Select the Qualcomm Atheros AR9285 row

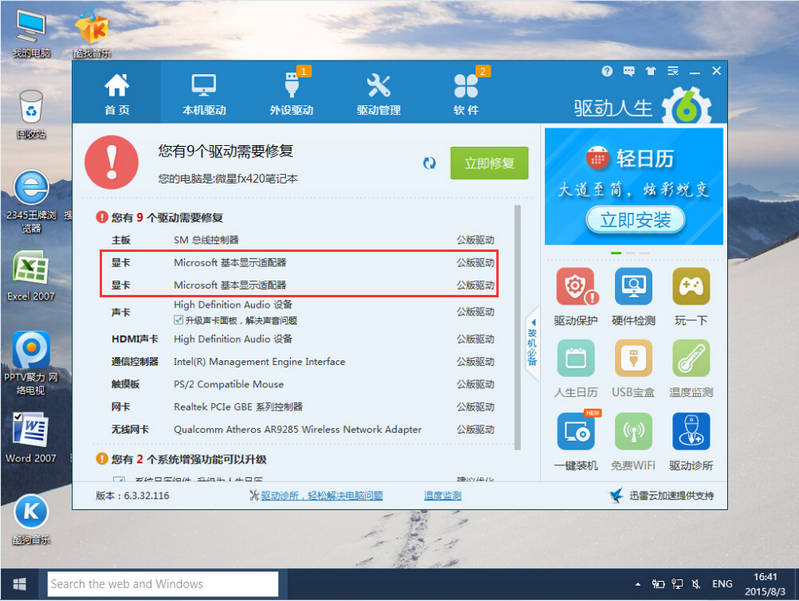(x=303, y=429)
